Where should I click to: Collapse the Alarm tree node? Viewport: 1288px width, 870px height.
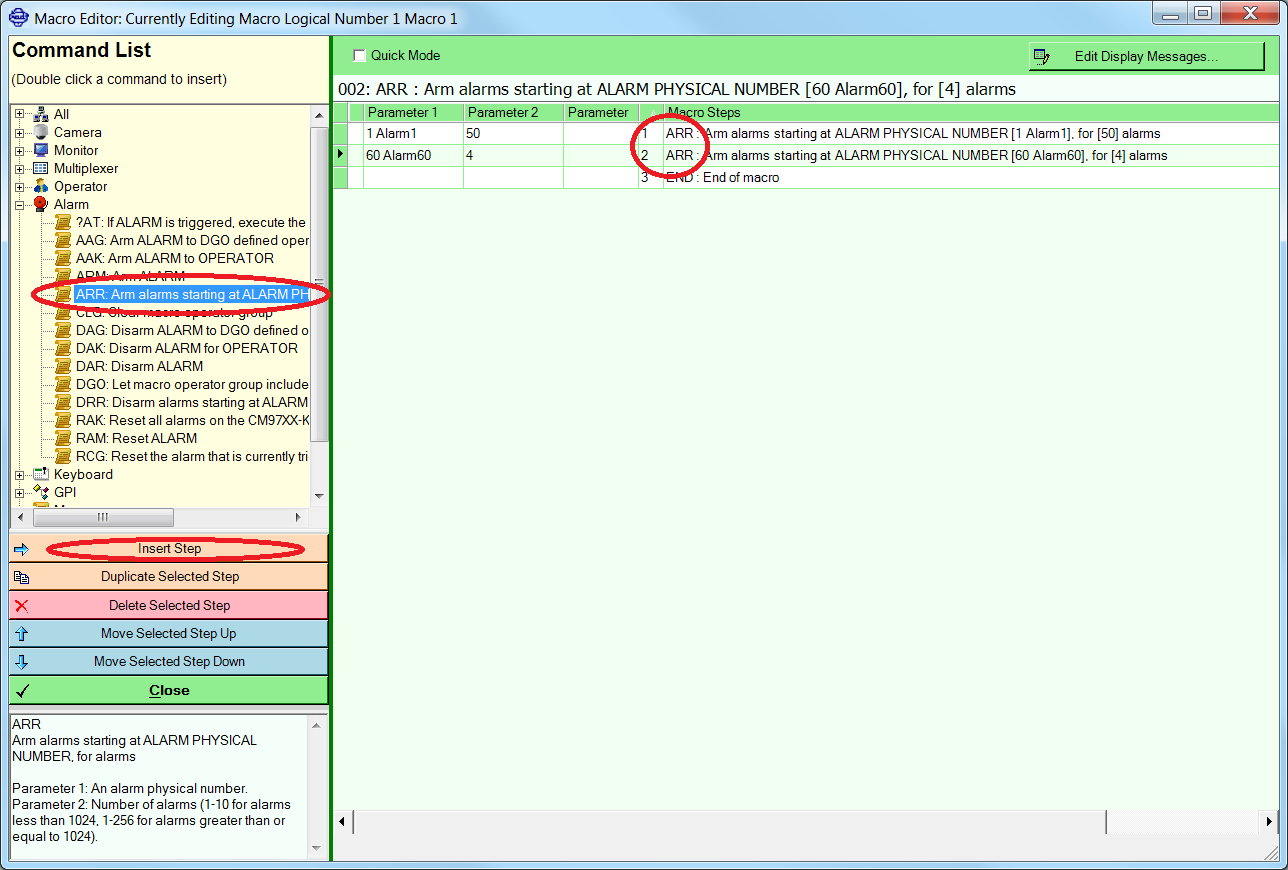click(20, 204)
